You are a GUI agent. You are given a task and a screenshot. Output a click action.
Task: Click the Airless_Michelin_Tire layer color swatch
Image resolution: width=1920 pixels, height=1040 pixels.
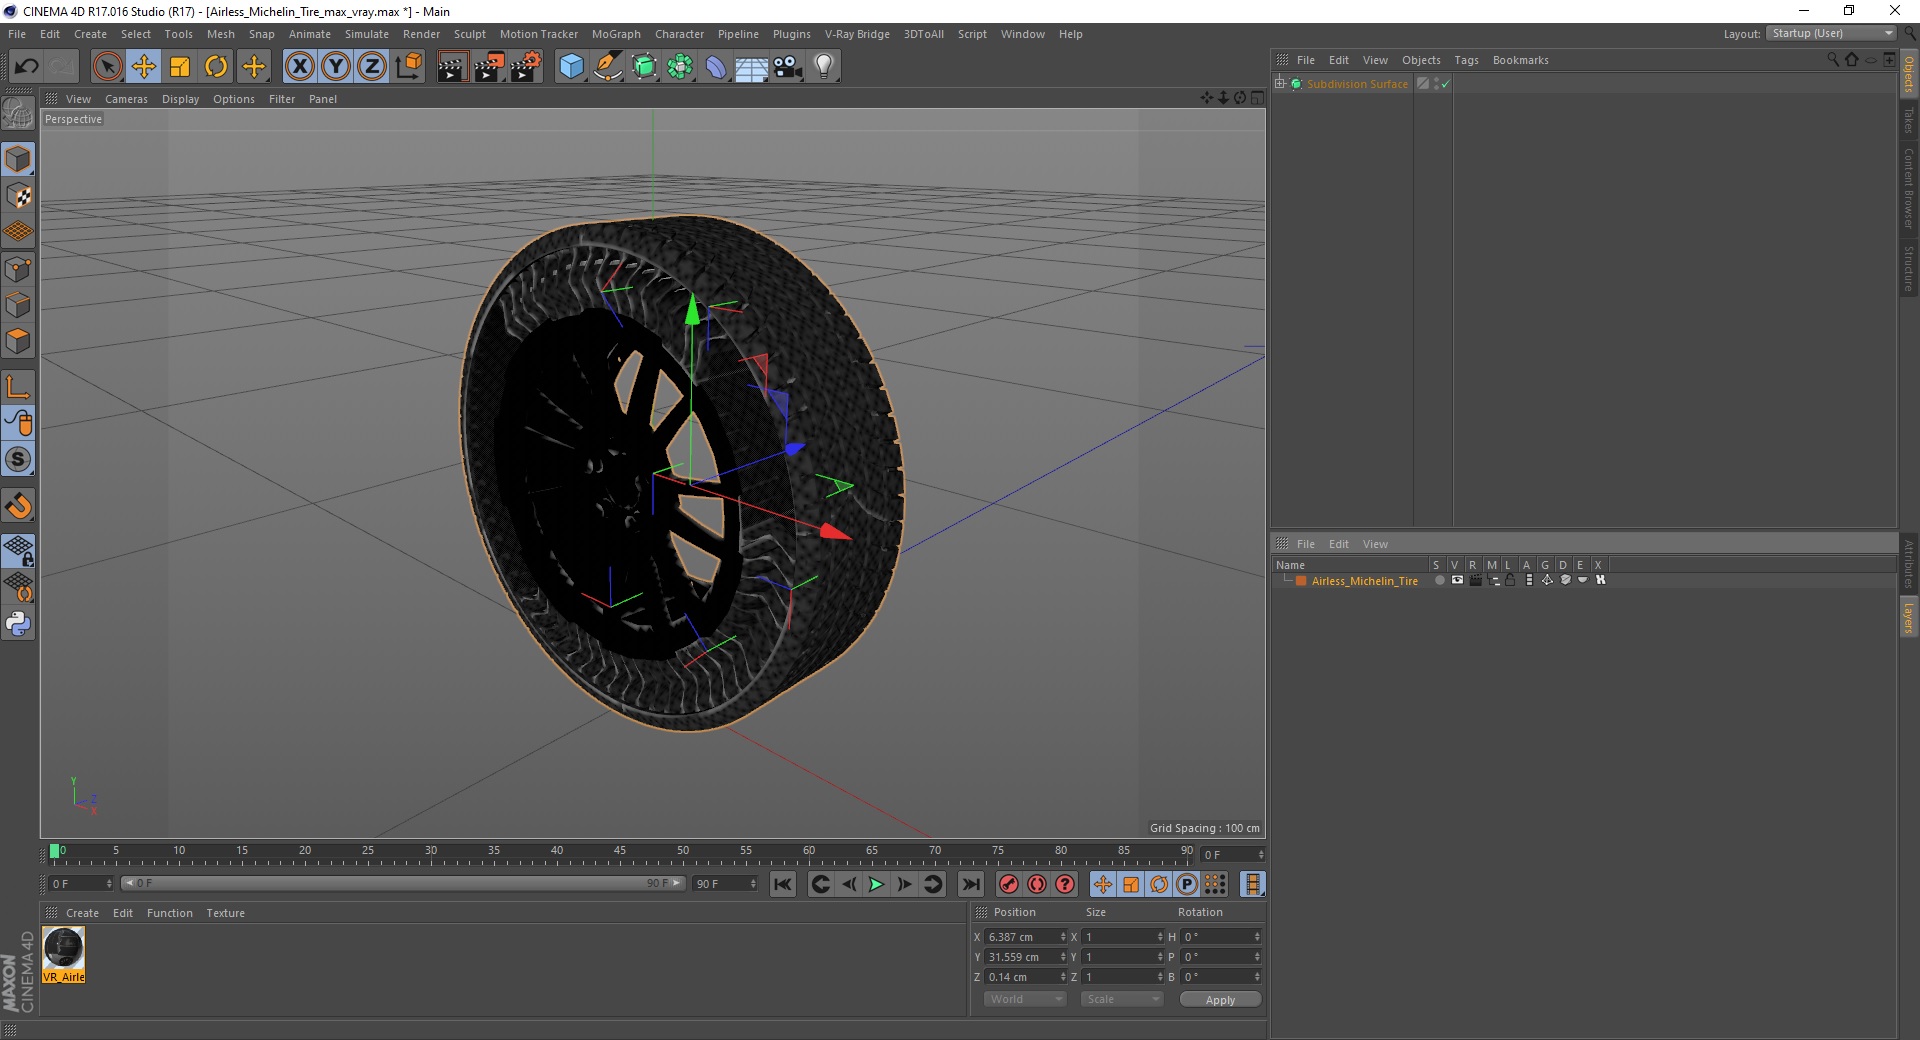point(1301,581)
